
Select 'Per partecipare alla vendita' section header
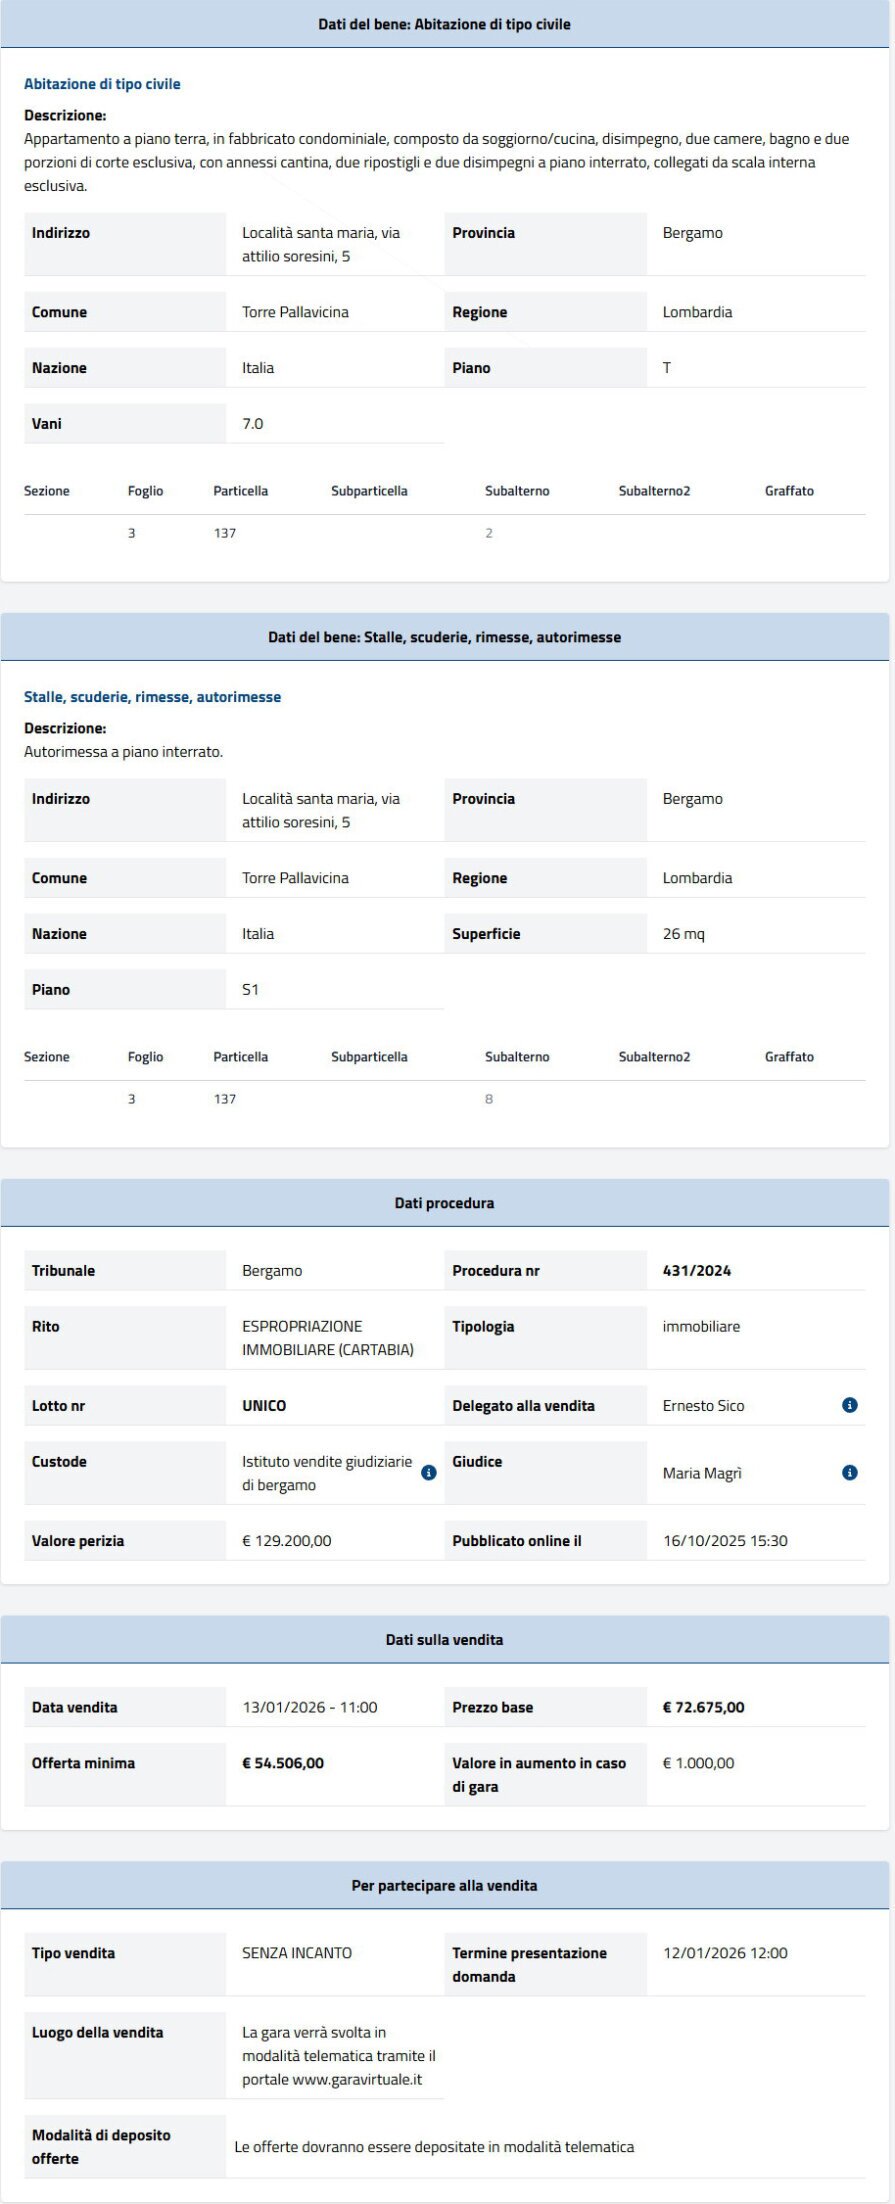(x=444, y=1885)
